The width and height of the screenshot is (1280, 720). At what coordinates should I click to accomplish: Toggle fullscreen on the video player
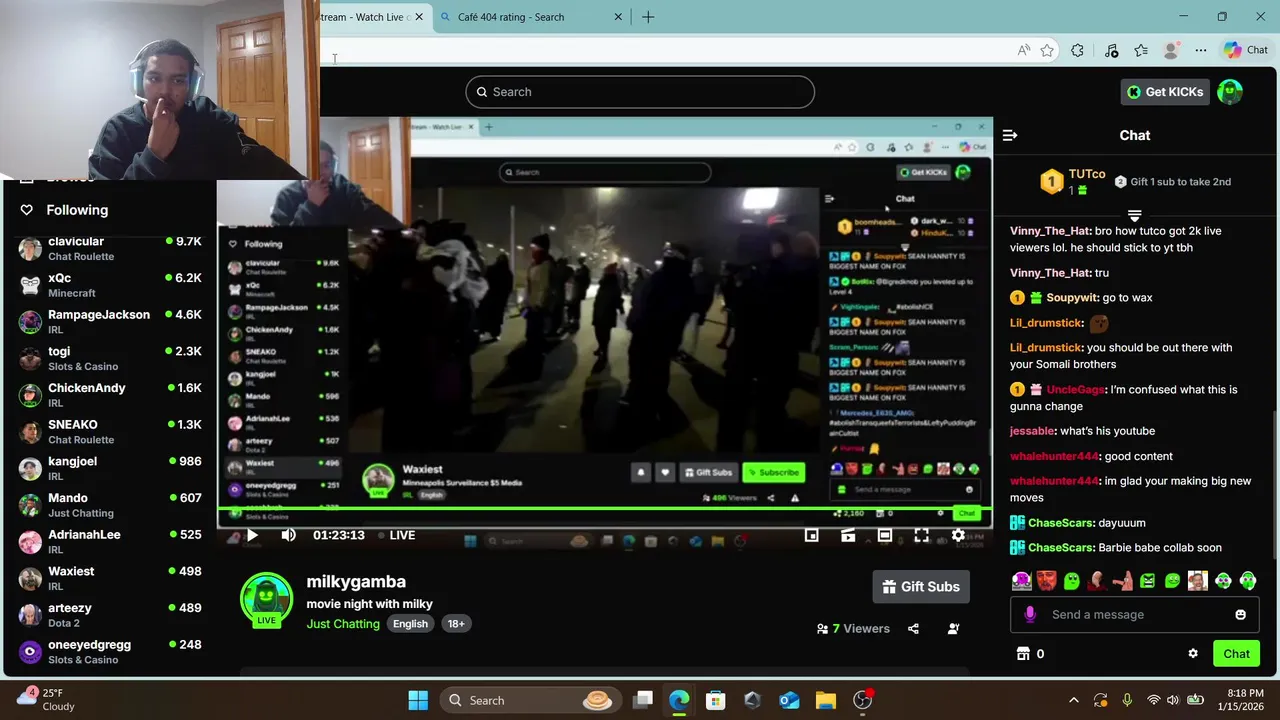tap(921, 535)
